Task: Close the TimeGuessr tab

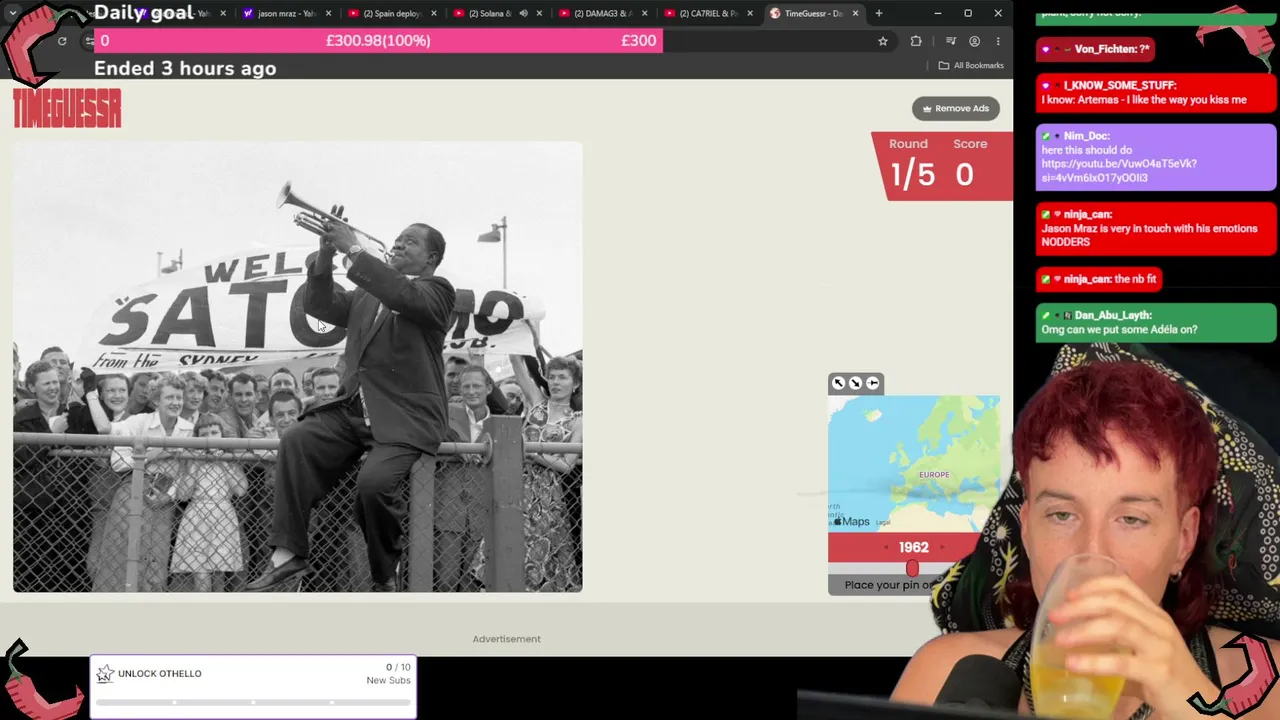Action: 855,13
